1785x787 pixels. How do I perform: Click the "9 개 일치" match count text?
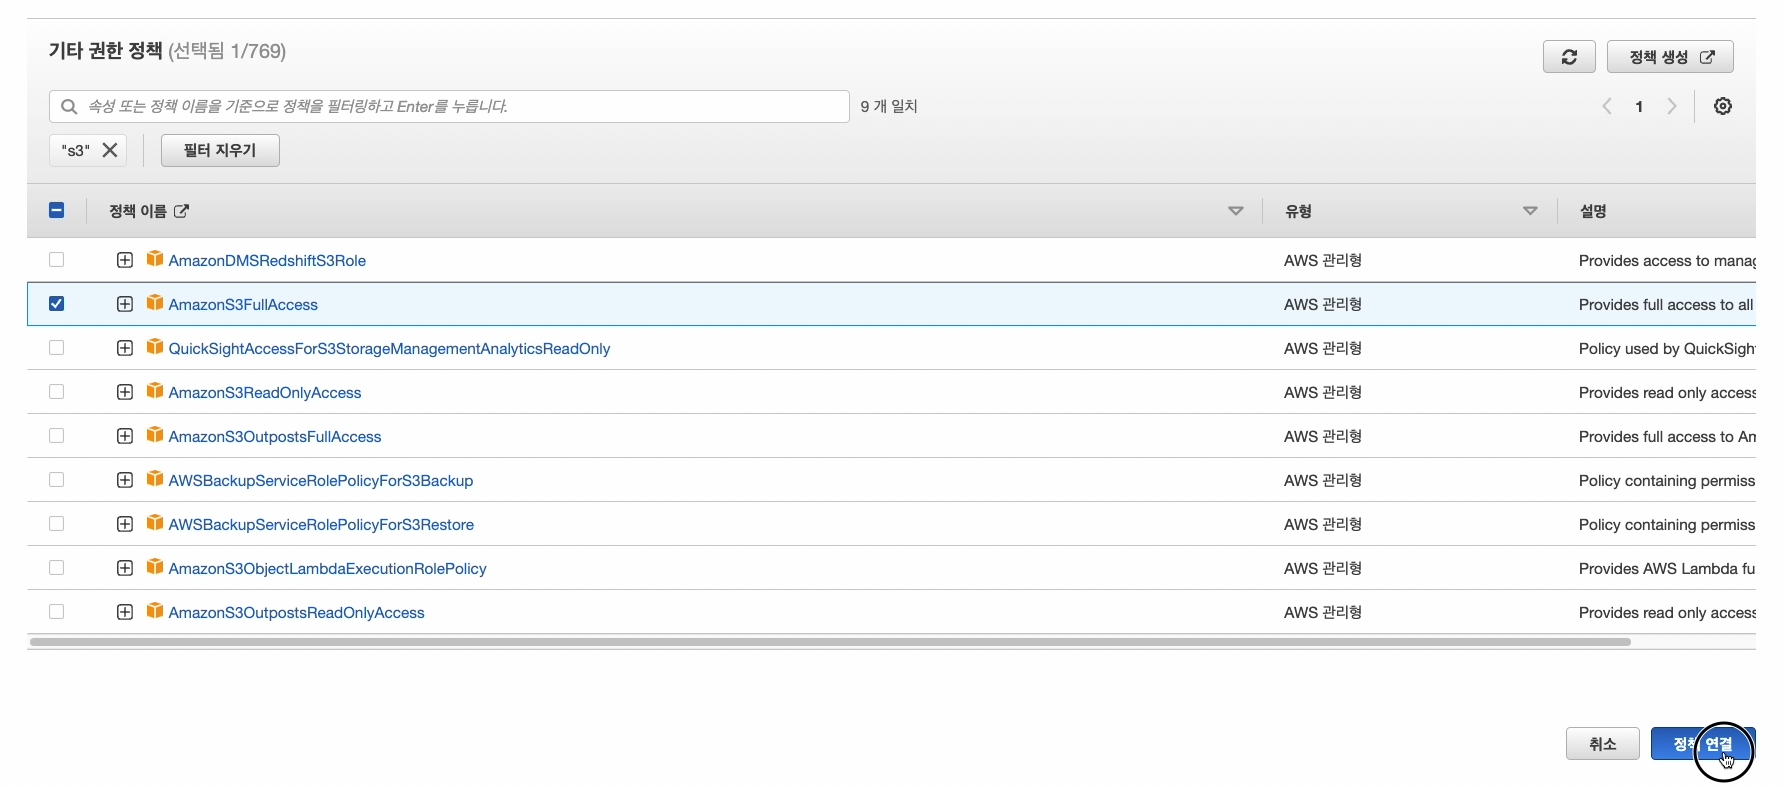(889, 106)
